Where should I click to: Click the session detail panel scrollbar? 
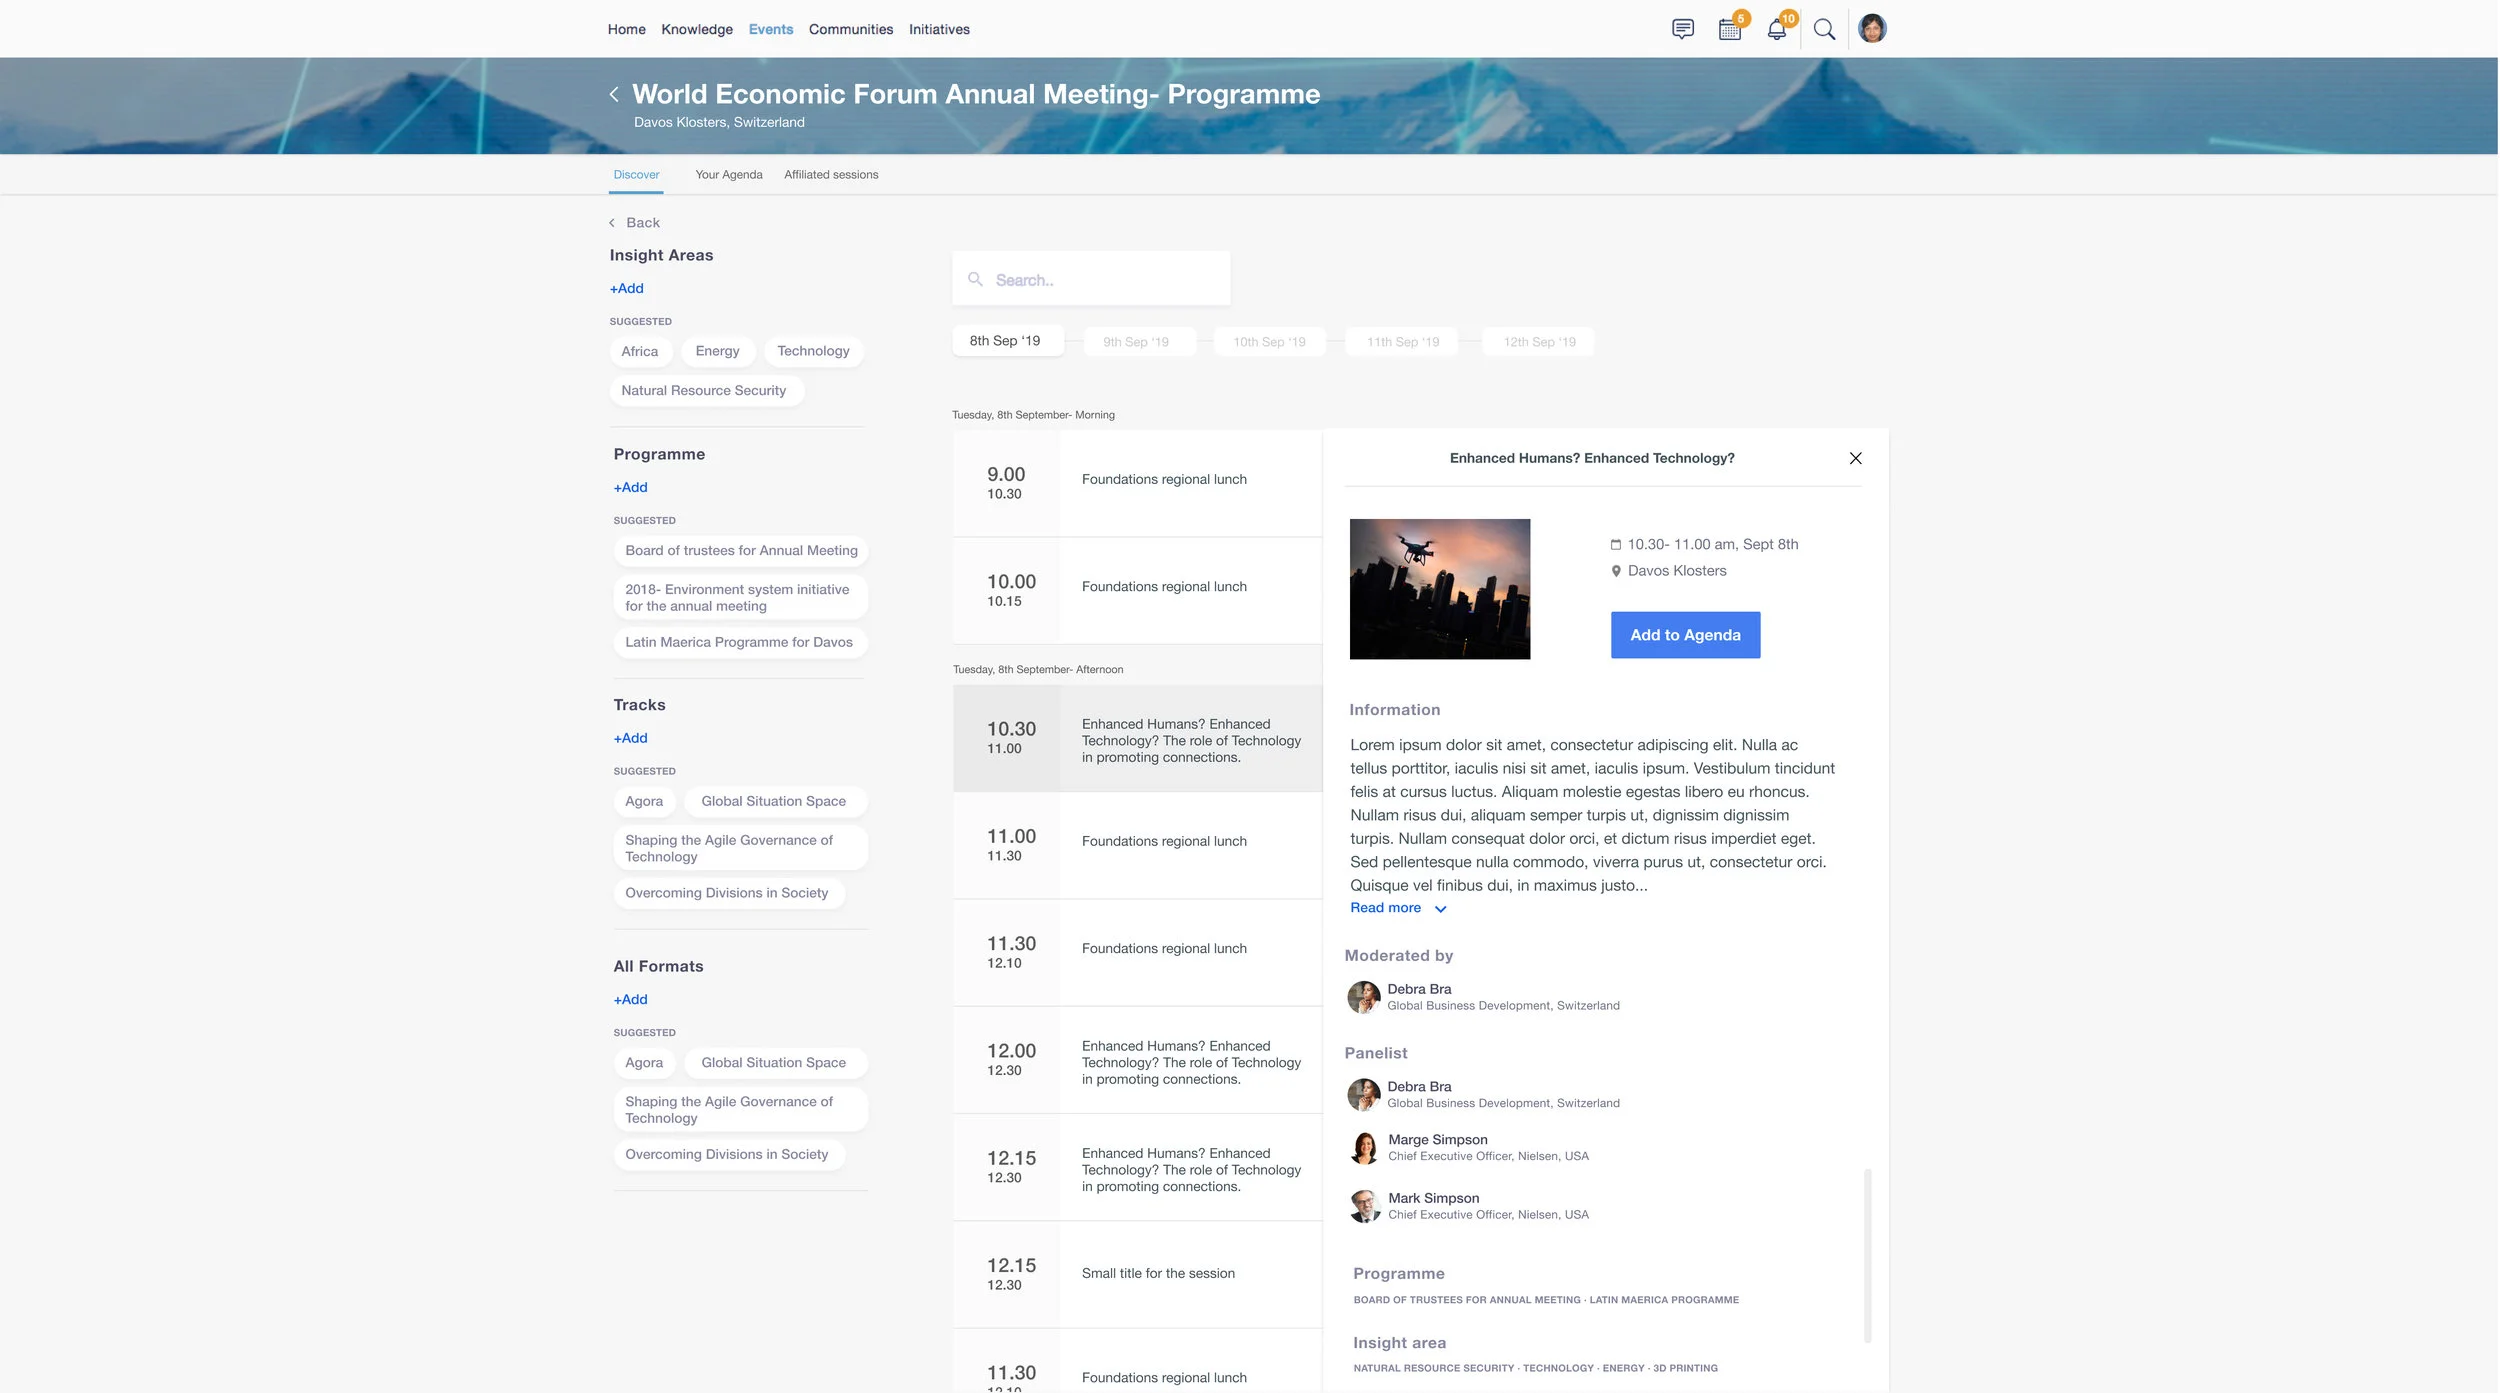coord(1867,1255)
